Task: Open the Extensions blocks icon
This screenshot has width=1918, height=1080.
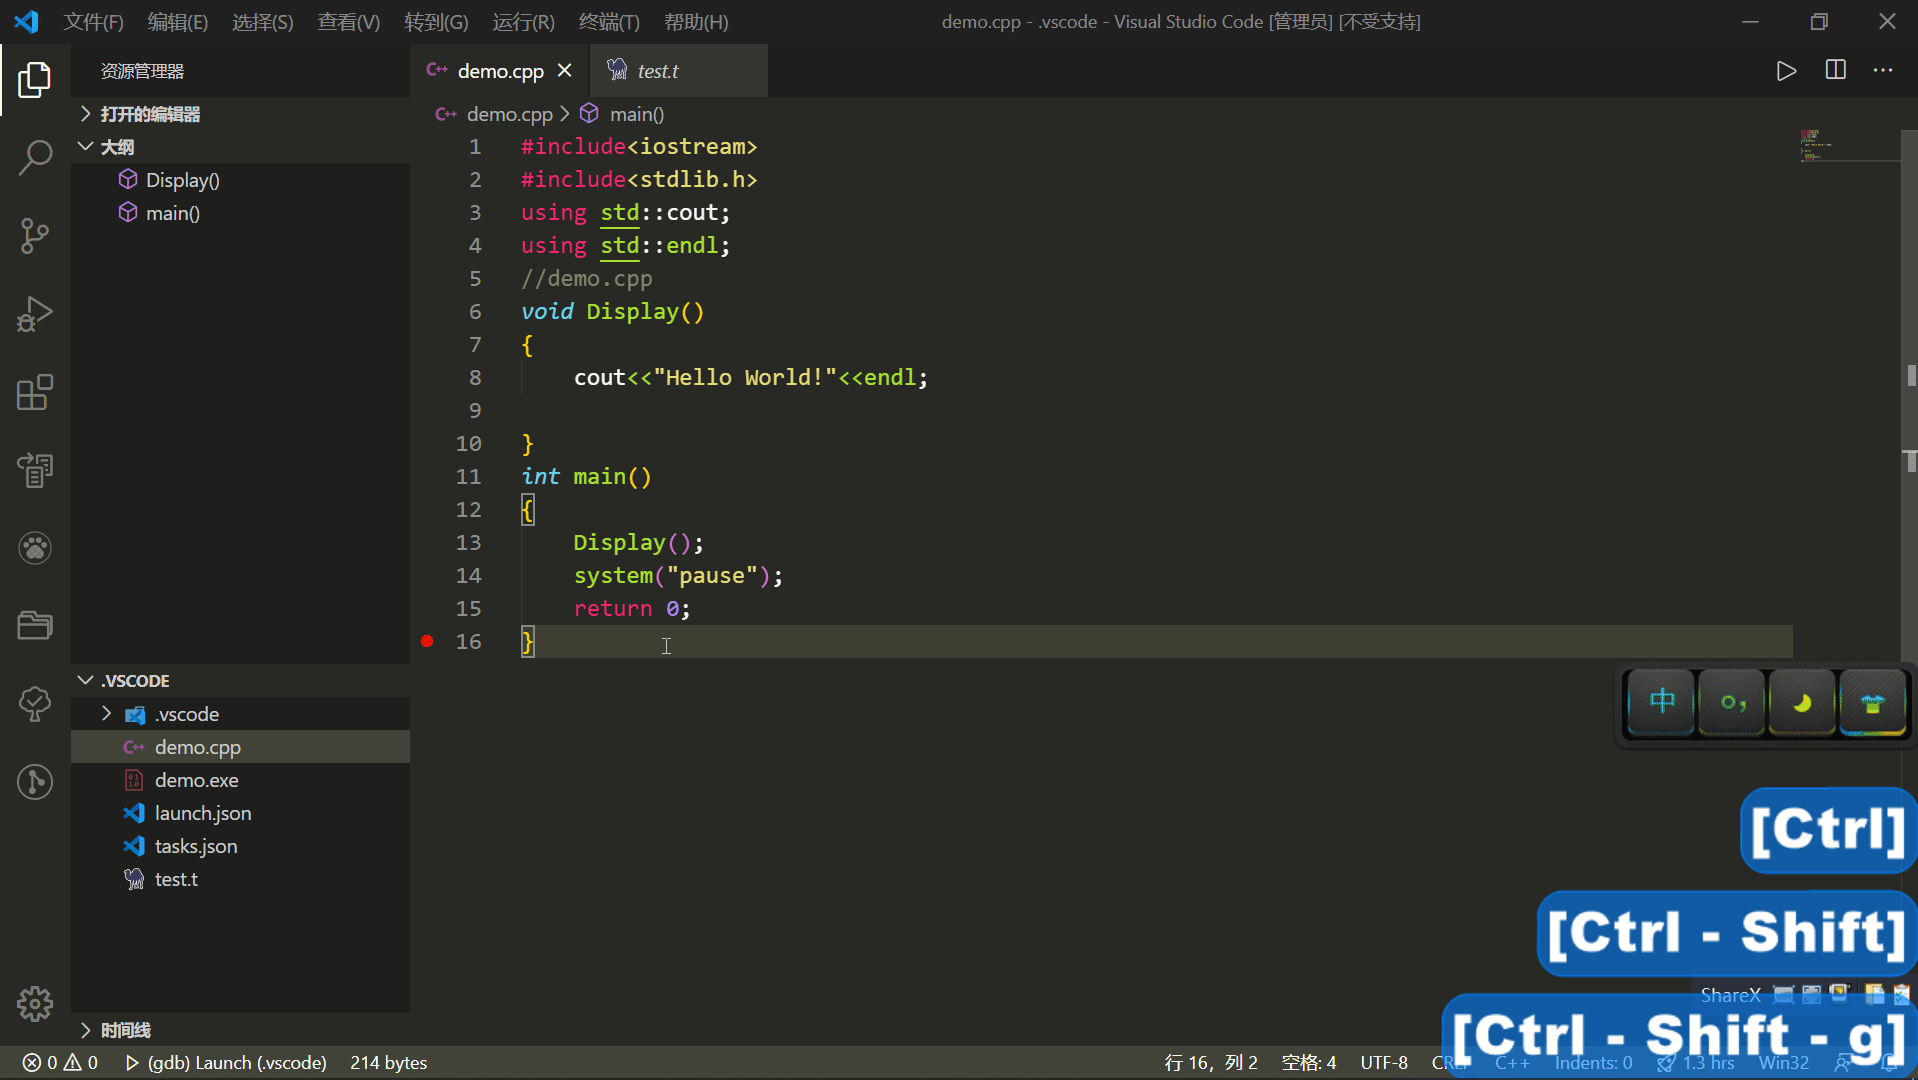Action: pyautogui.click(x=35, y=392)
